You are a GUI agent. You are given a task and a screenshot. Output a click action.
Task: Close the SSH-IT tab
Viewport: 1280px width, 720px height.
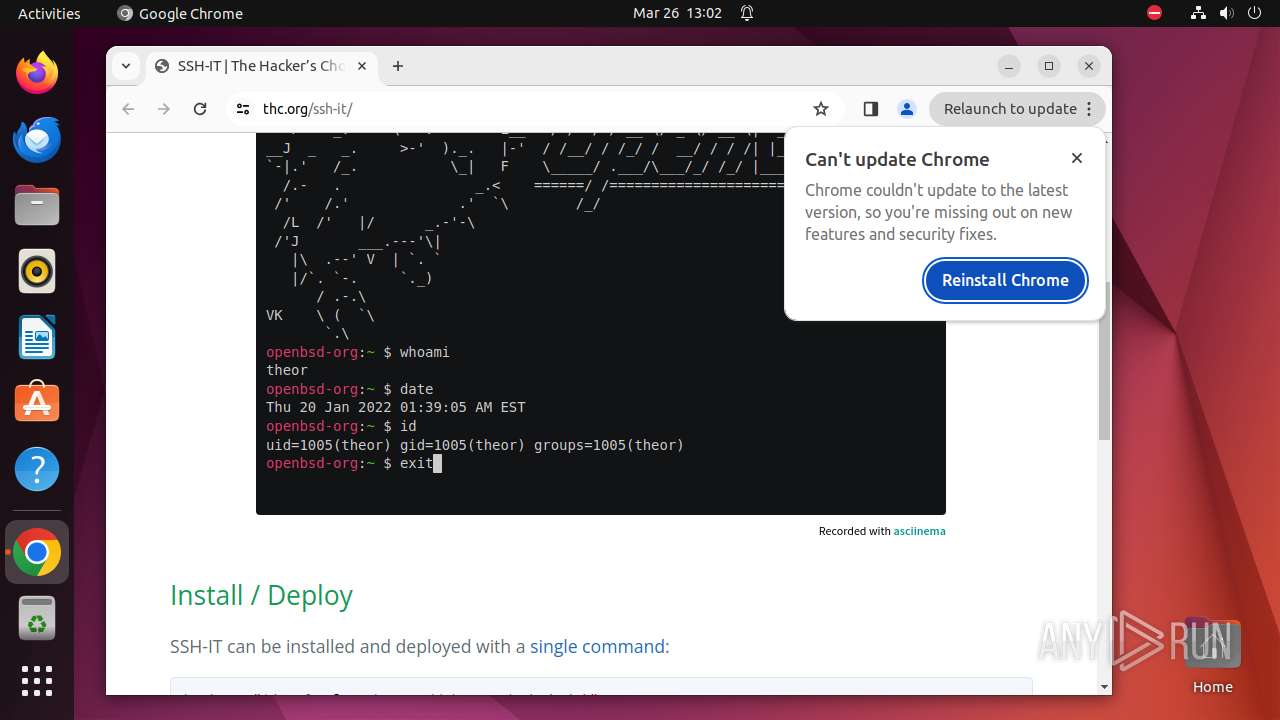click(362, 66)
